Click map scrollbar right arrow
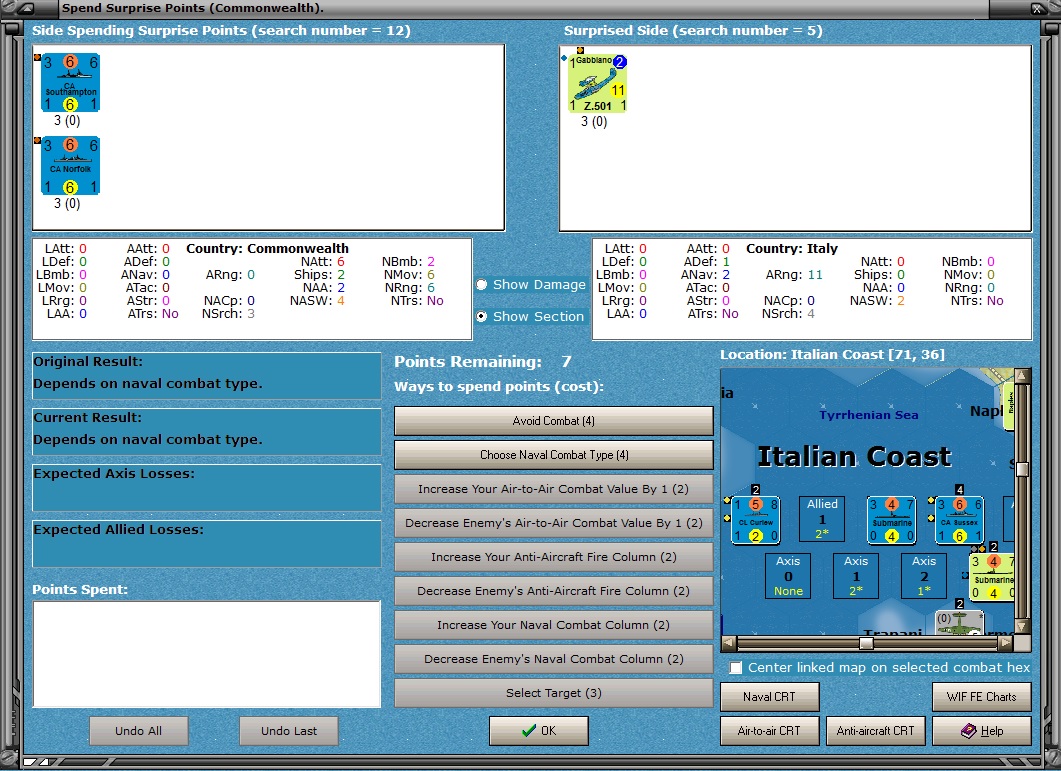Image resolution: width=1061 pixels, height=771 pixels. 1006,643
